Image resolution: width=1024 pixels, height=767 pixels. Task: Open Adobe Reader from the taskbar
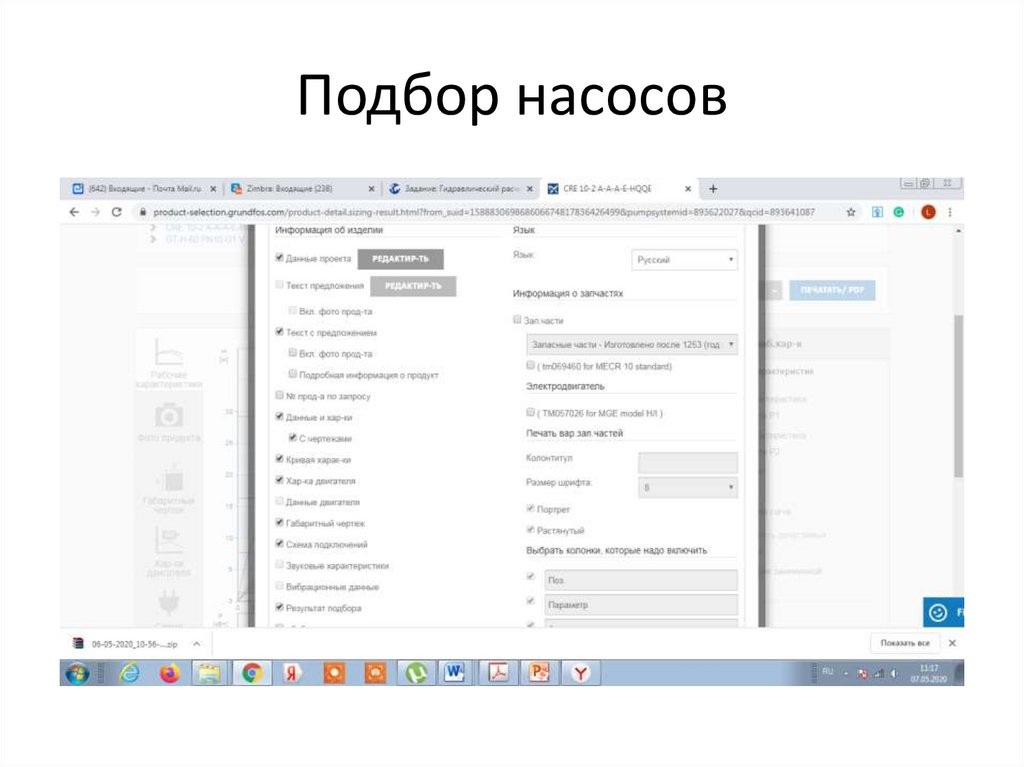click(x=496, y=673)
